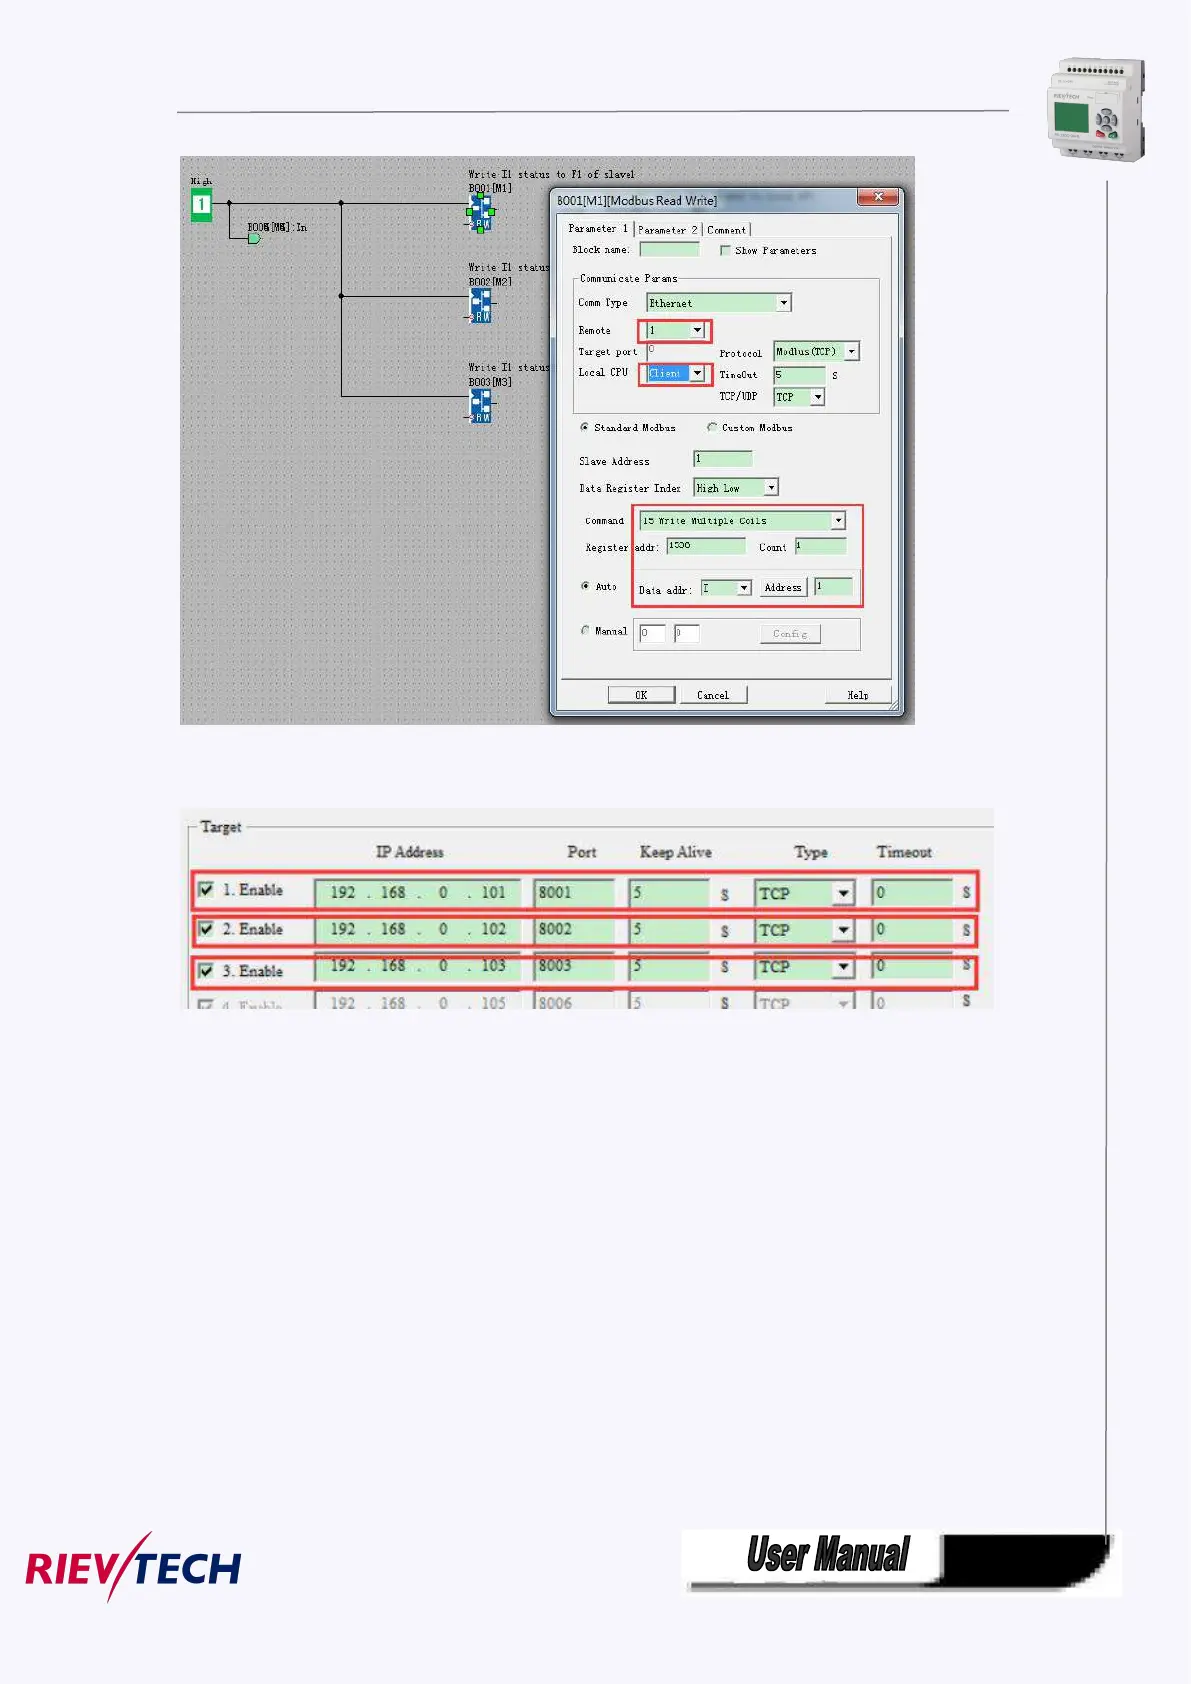Select the Manual radio button
The width and height of the screenshot is (1191, 1684).
pos(585,630)
